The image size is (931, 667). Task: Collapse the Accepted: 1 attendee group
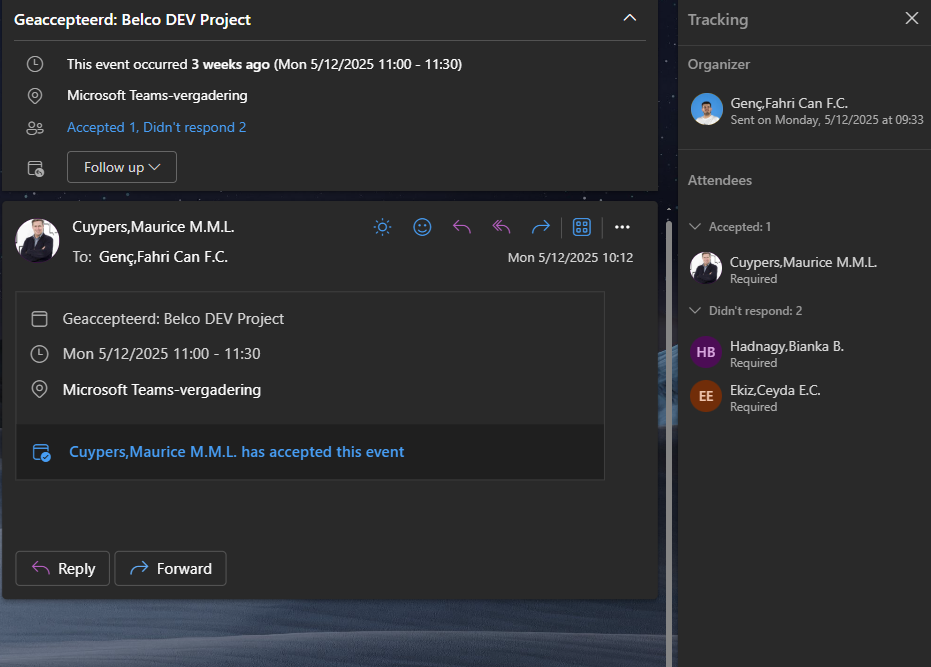(x=696, y=227)
